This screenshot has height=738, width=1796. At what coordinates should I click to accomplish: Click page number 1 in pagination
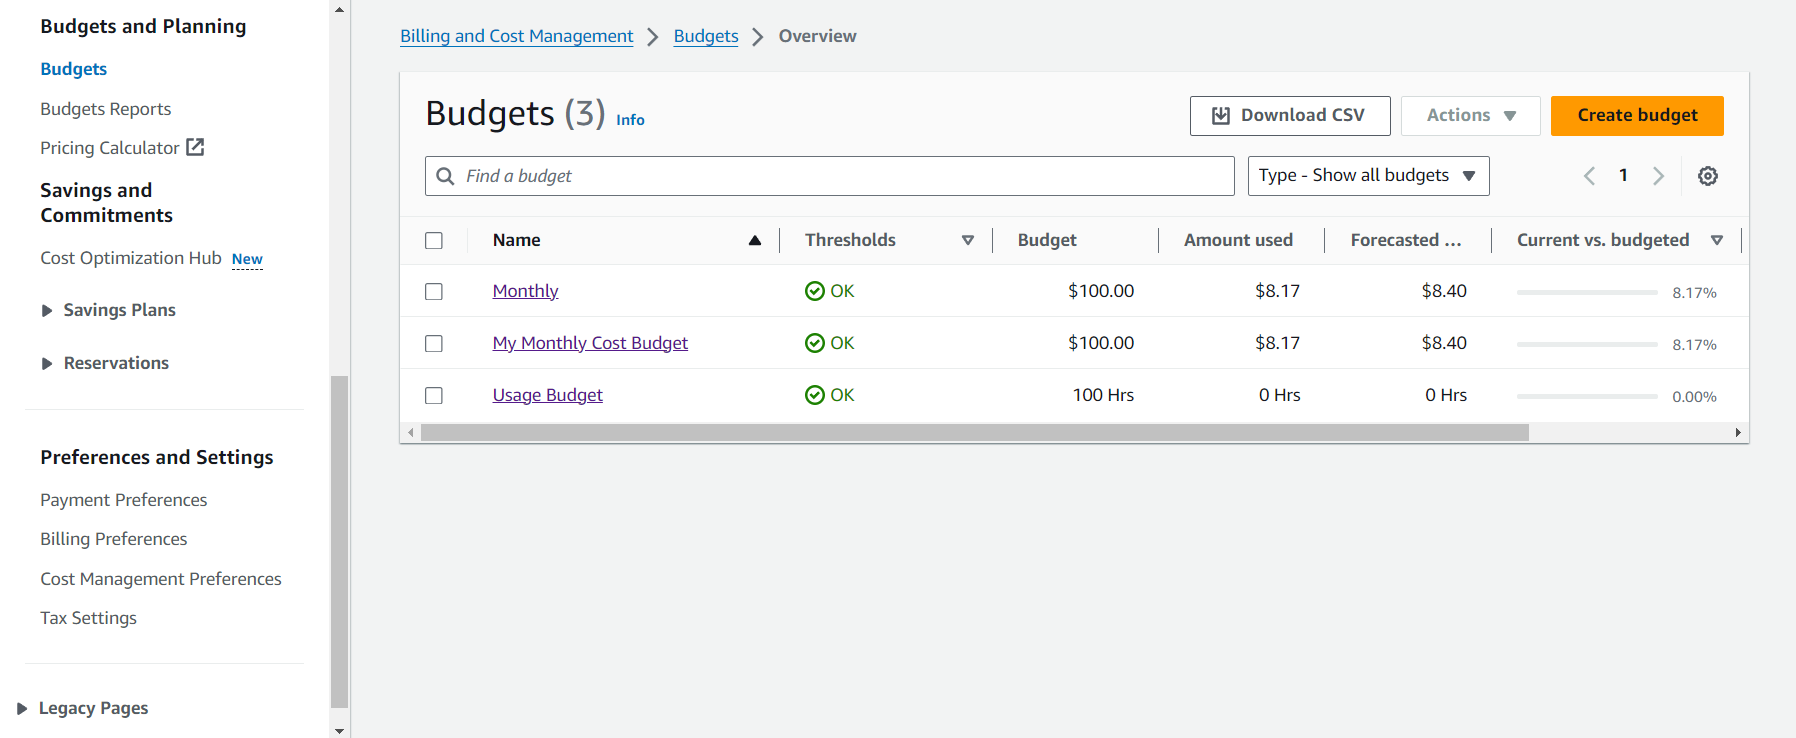tap(1623, 176)
